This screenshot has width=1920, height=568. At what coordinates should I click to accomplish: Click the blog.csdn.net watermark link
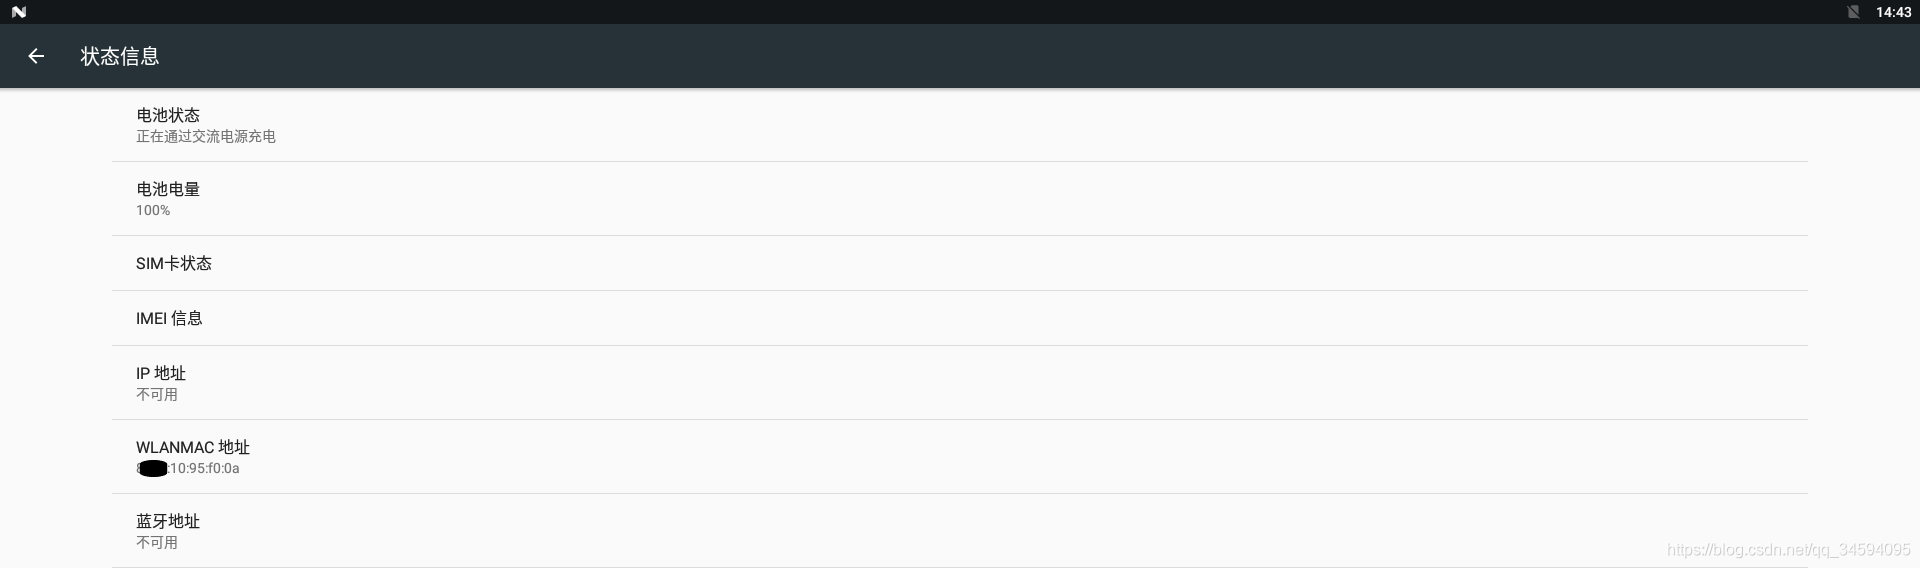[x=1789, y=550]
